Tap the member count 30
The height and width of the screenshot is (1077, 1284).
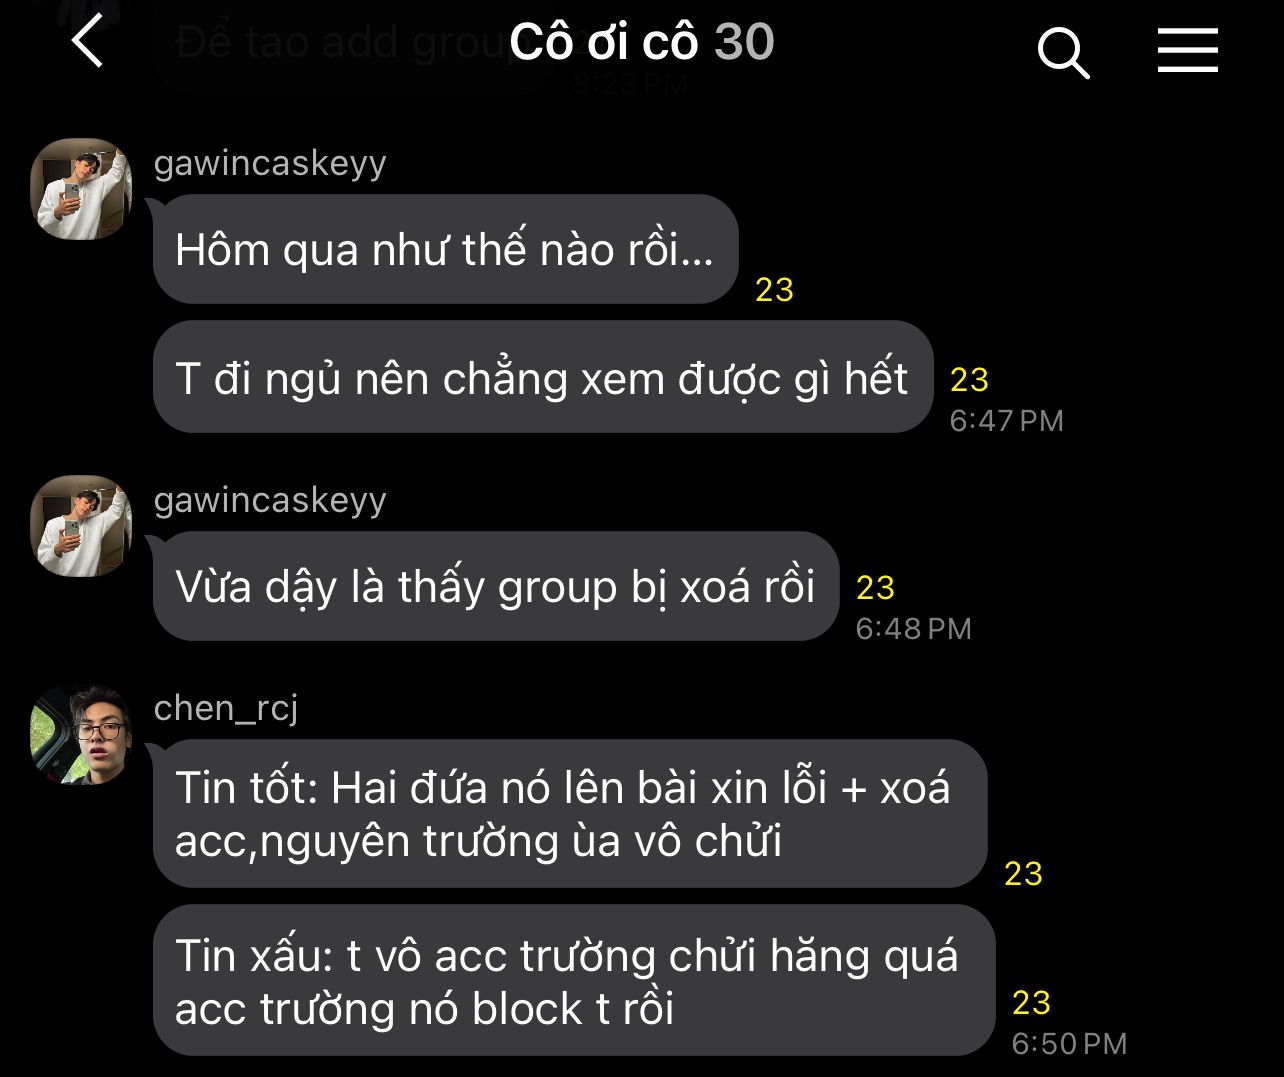(x=744, y=43)
